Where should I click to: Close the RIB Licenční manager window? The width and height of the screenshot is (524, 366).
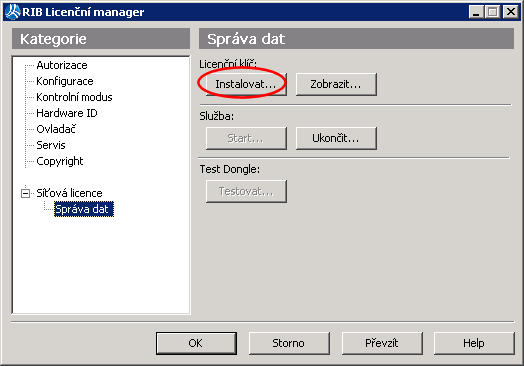[x=511, y=12]
